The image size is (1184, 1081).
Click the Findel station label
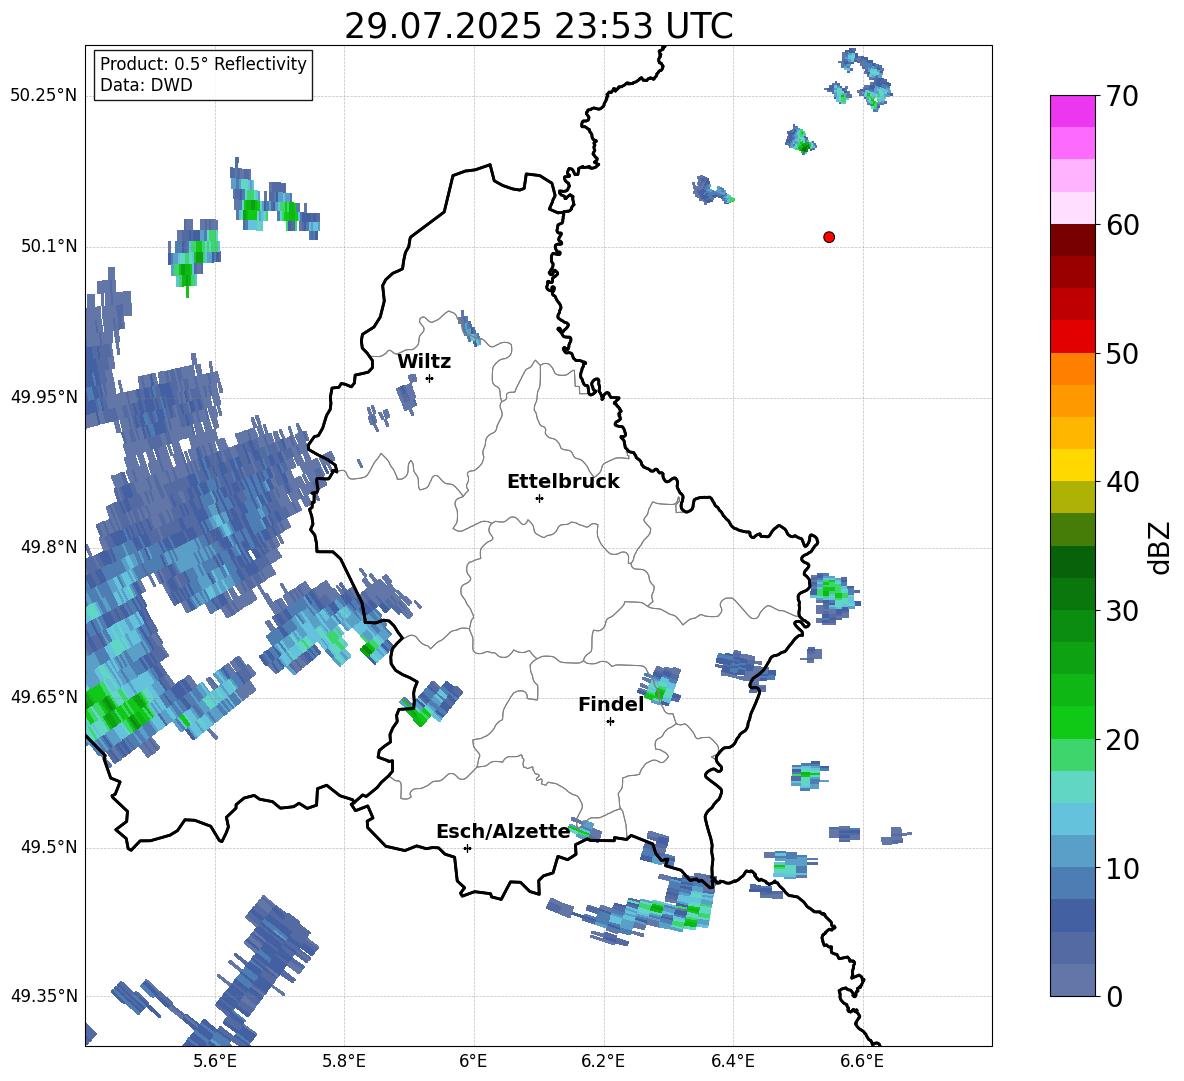(611, 704)
